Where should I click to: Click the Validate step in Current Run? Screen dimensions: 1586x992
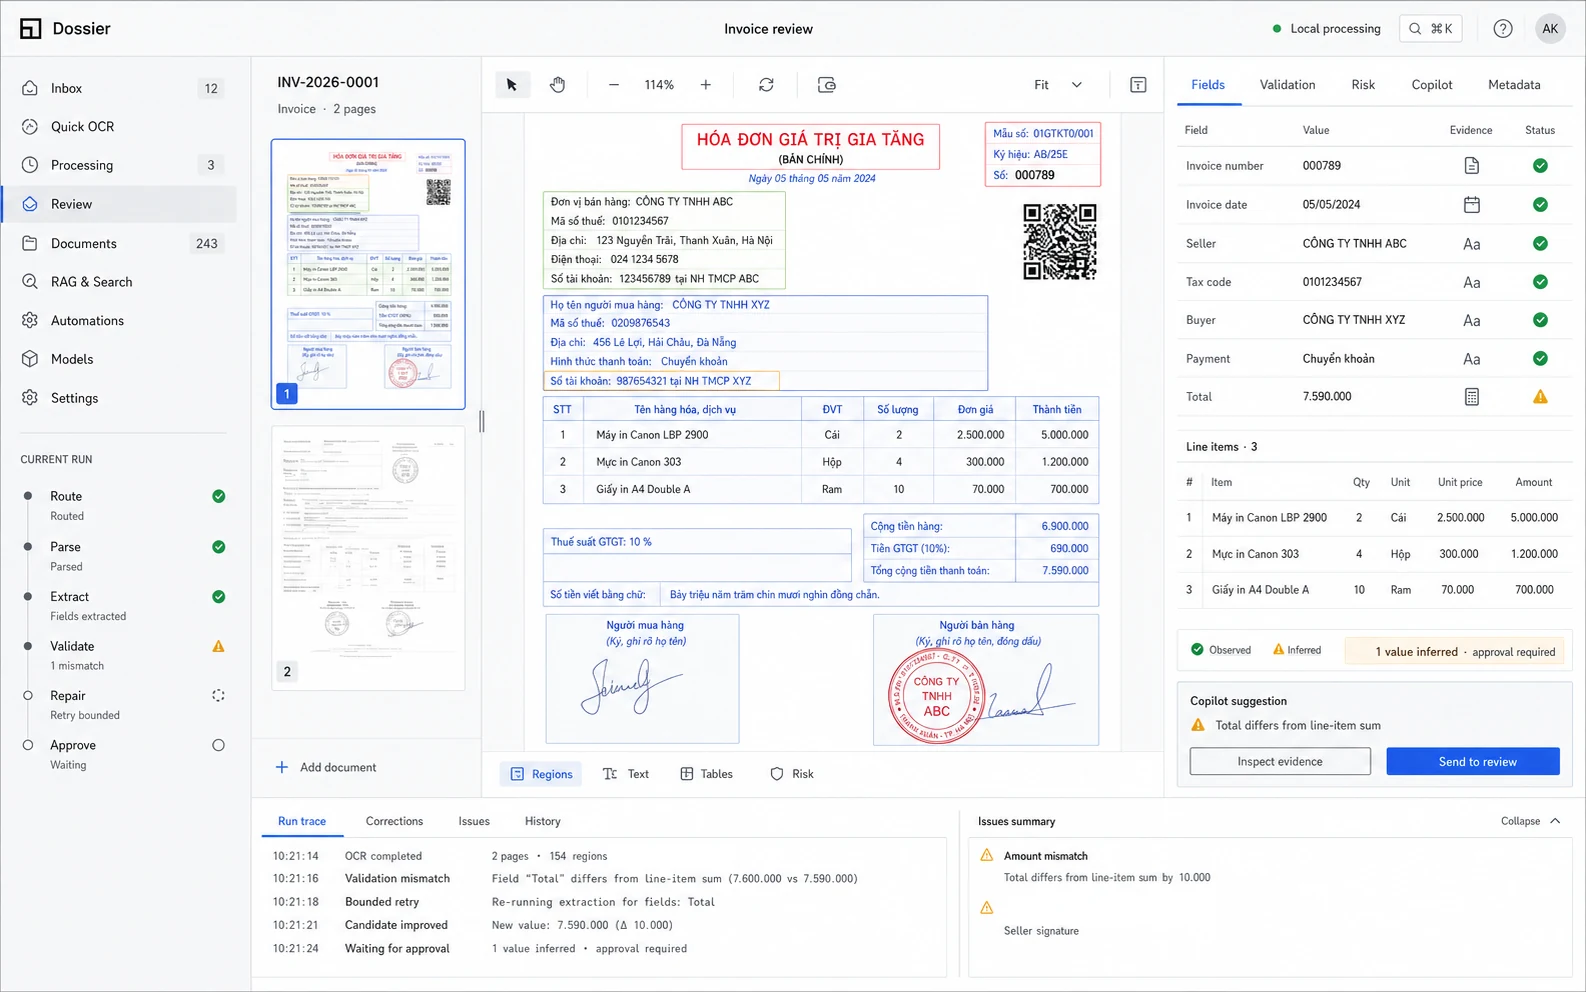(123, 655)
